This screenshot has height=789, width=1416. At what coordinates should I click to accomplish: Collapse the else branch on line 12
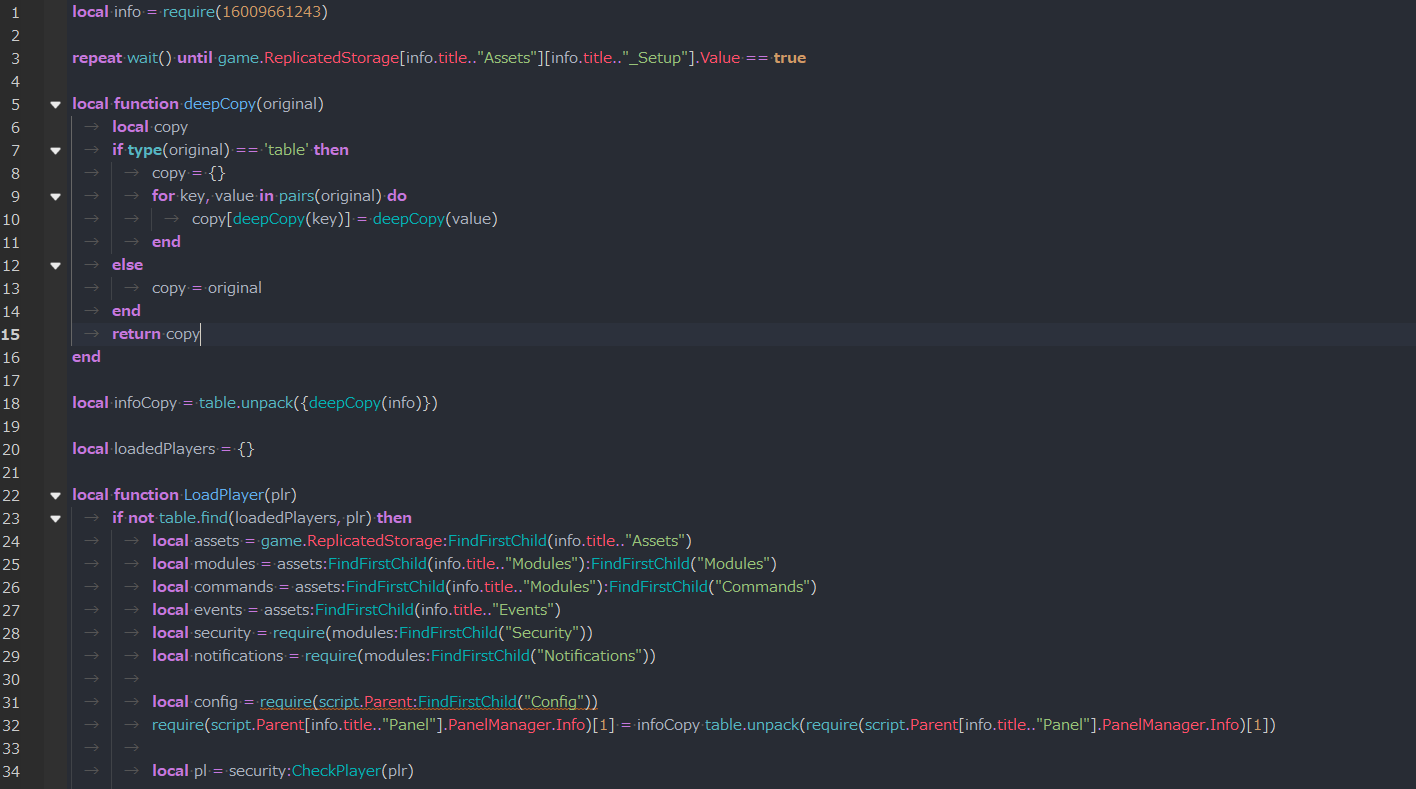[55, 265]
